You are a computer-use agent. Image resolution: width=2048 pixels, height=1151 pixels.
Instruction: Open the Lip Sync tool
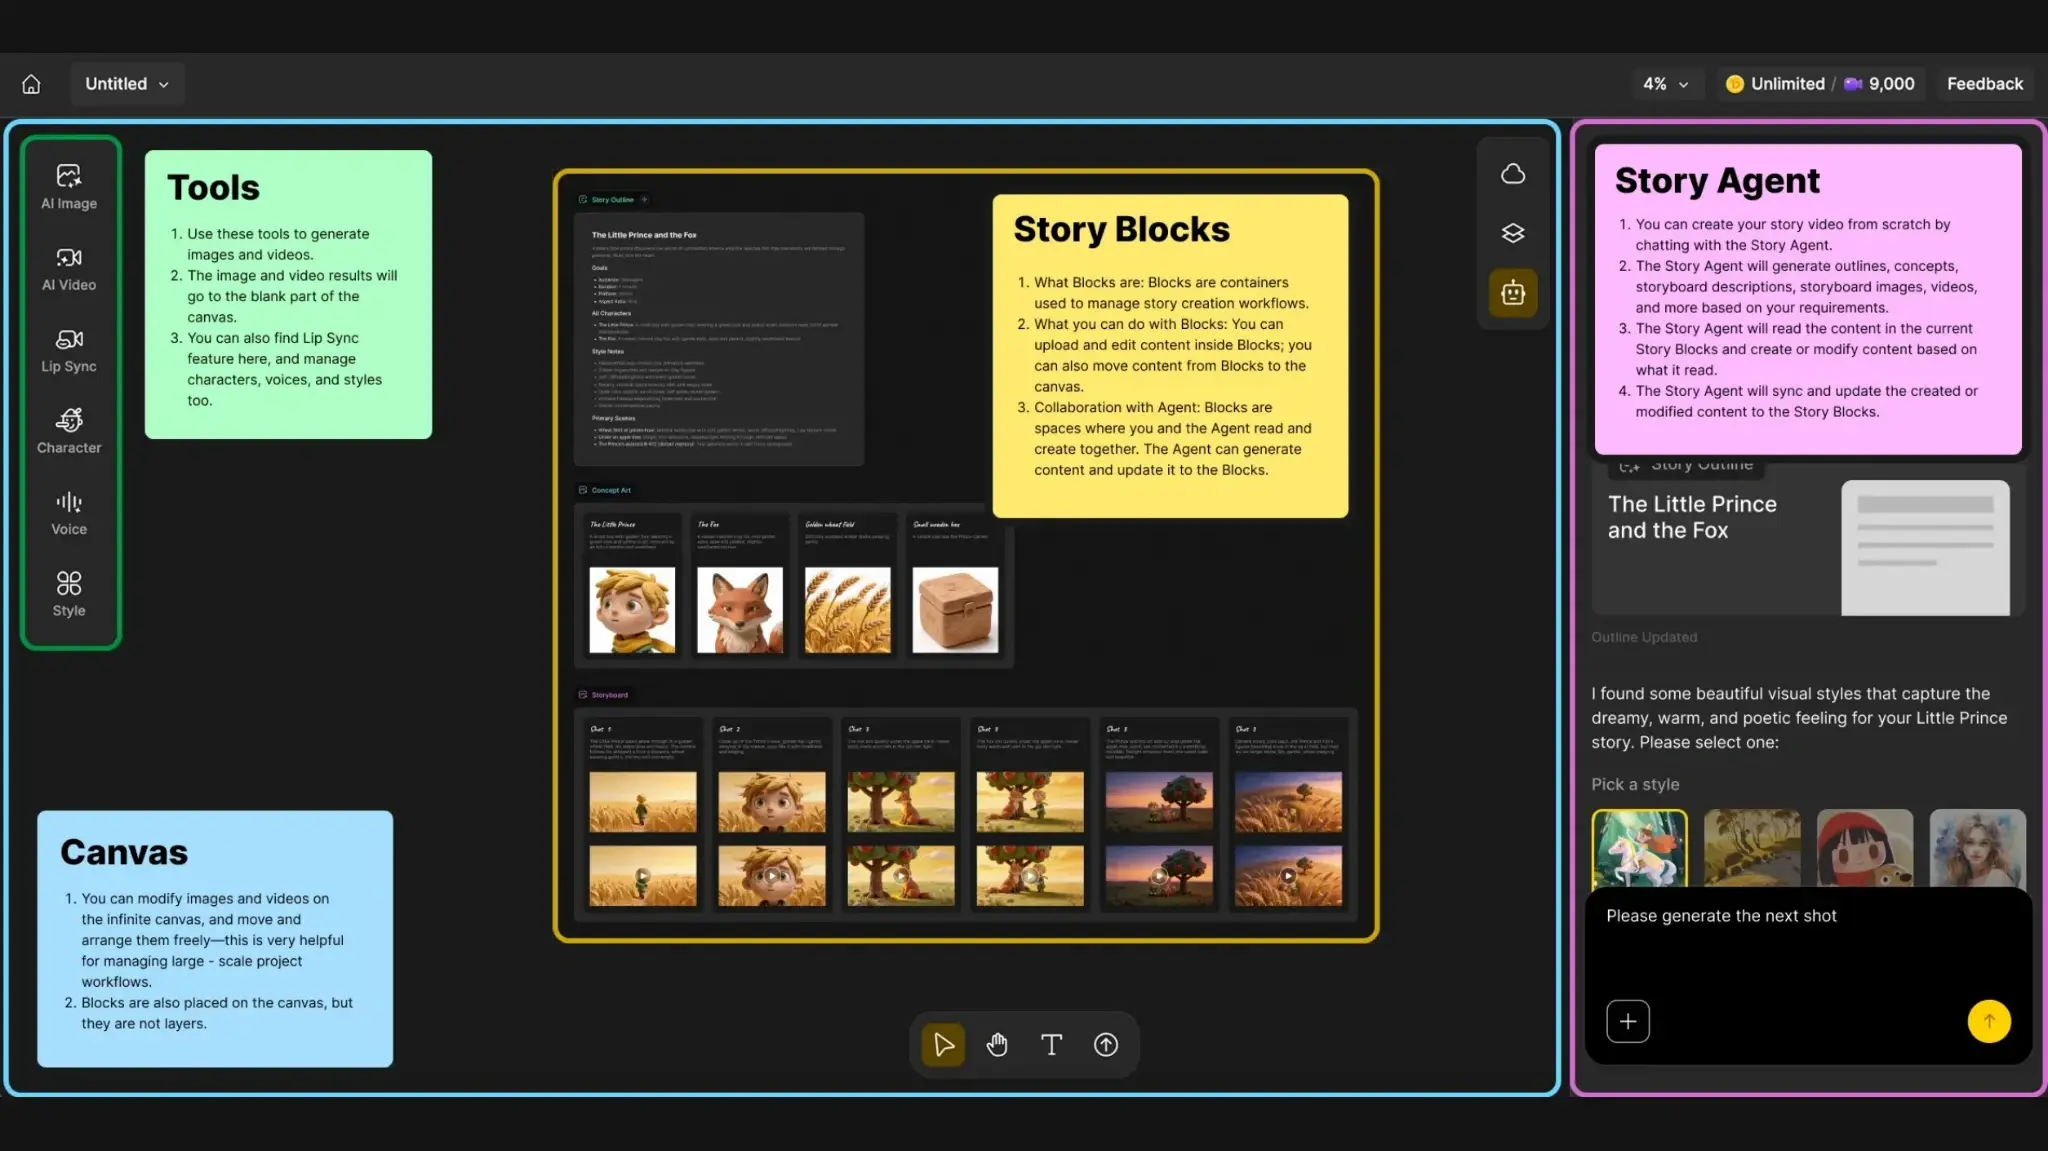[x=69, y=351]
